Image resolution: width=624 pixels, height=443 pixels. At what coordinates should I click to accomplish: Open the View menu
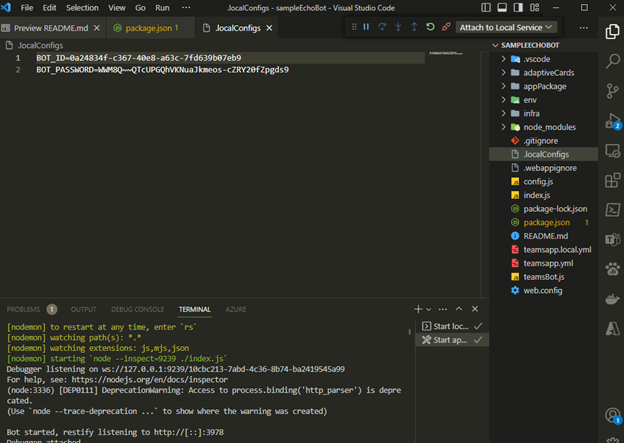[x=117, y=8]
